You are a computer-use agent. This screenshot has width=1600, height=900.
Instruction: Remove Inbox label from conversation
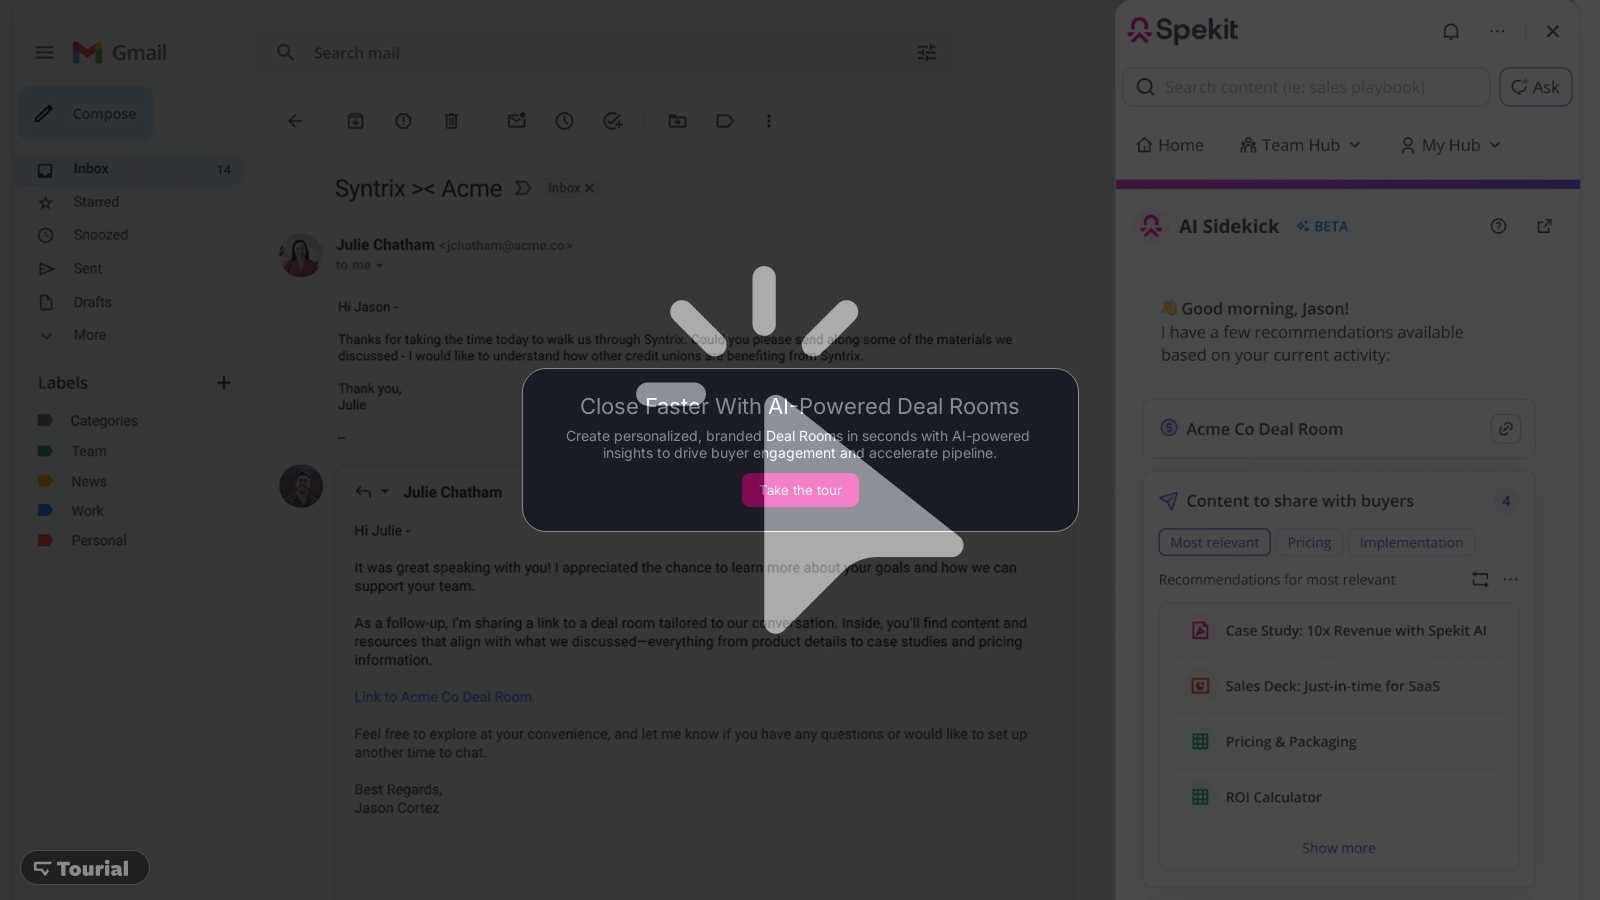coord(589,188)
